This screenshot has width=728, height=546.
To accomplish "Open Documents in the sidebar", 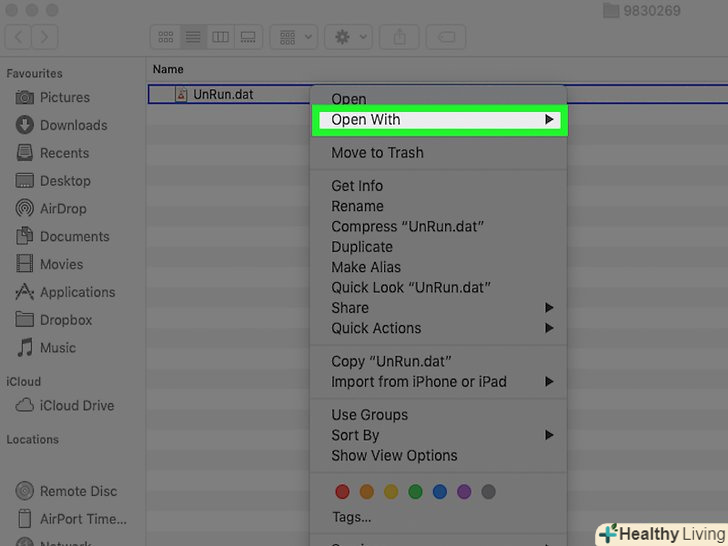I will (63, 236).
